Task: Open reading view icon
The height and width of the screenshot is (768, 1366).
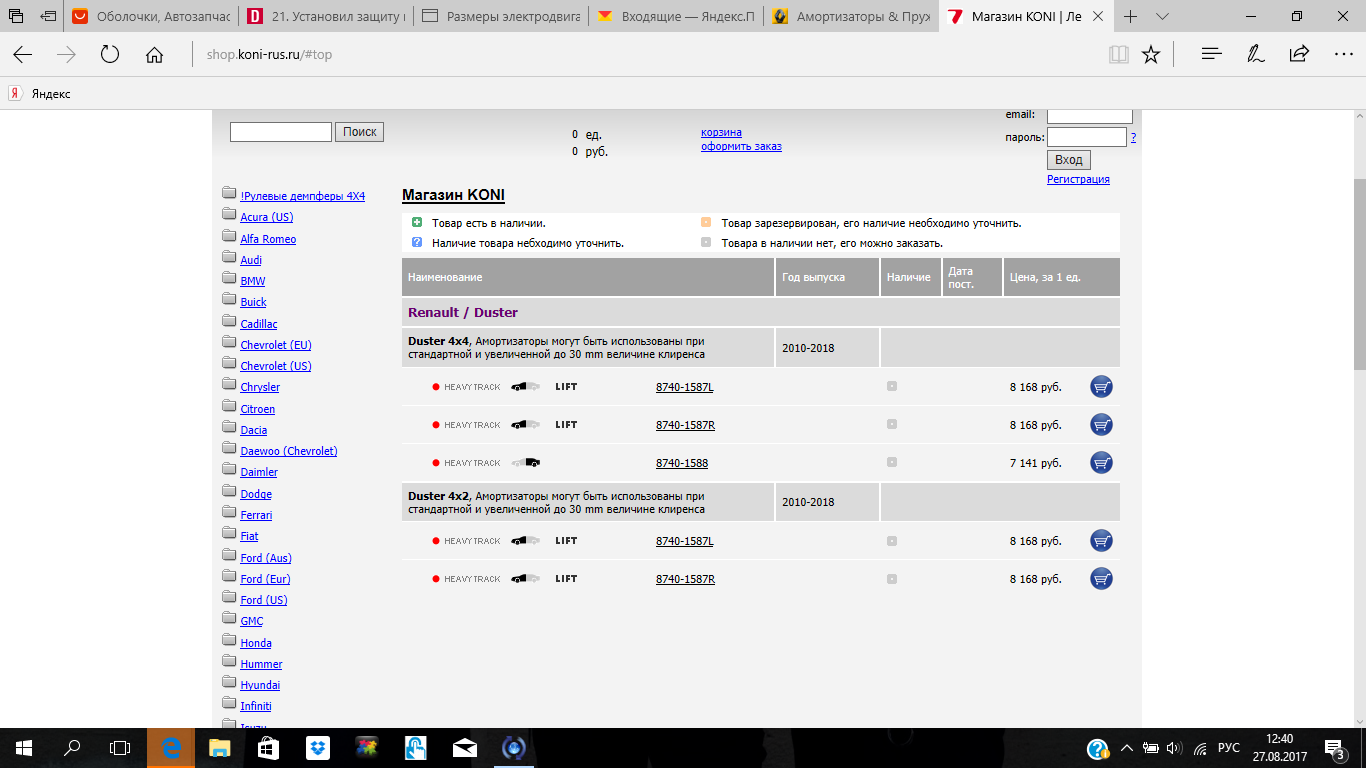Action: pos(1118,55)
